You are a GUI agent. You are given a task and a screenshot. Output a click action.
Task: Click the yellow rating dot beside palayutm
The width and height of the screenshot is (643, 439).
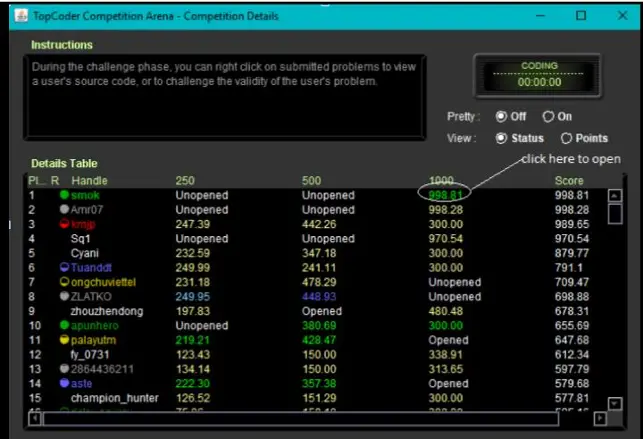(x=64, y=339)
